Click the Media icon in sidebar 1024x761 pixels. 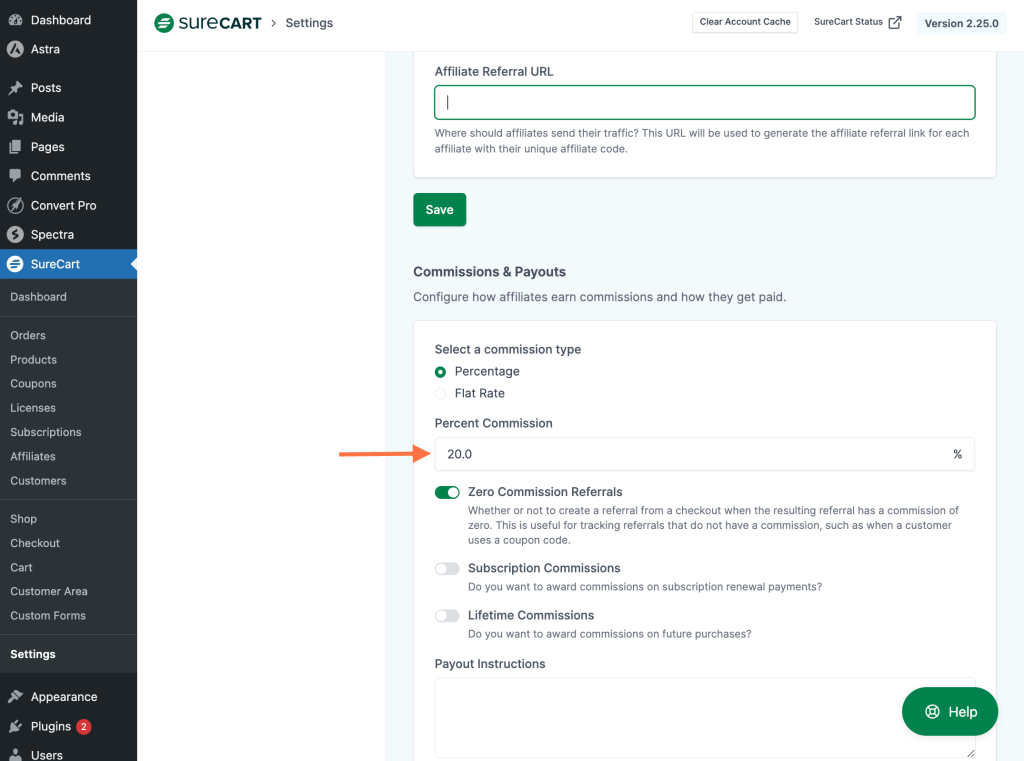15,117
